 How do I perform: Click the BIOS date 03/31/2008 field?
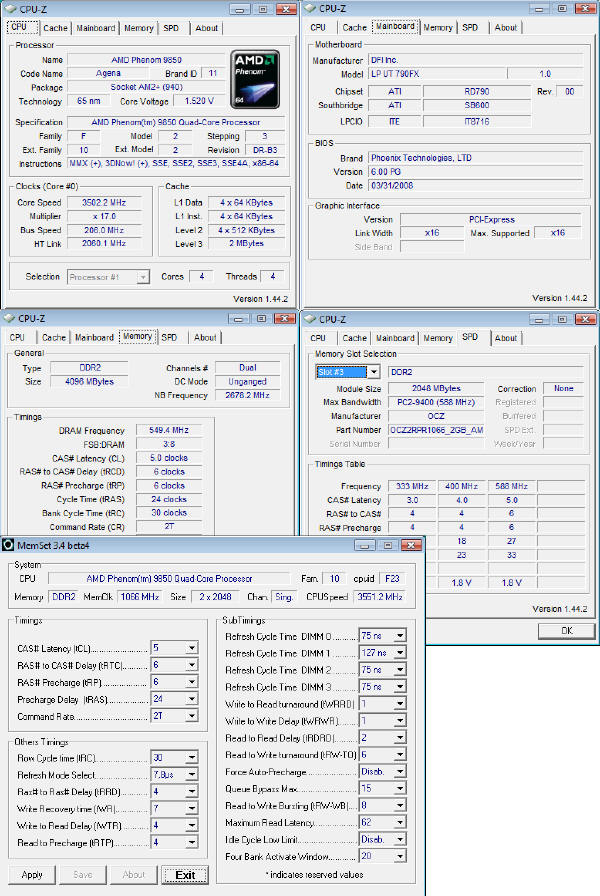point(475,186)
